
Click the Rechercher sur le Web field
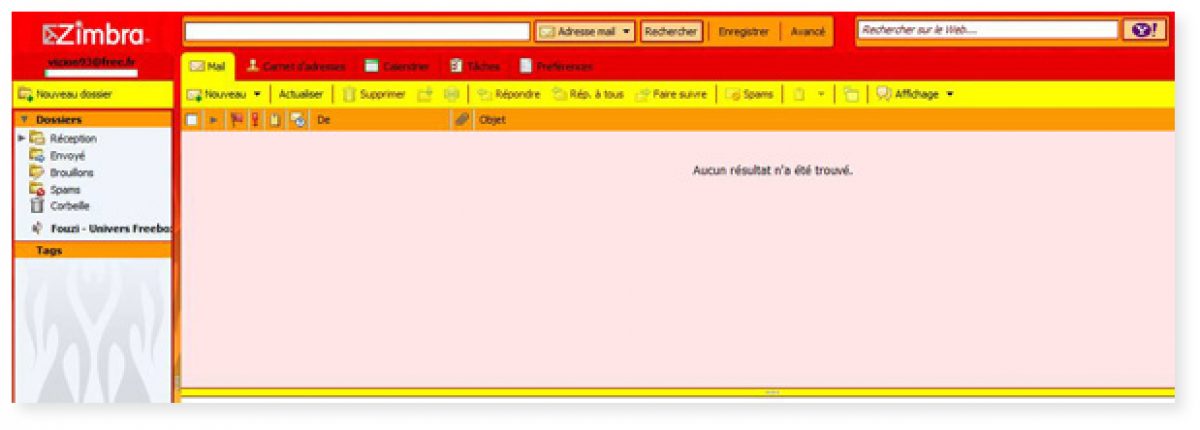click(988, 30)
